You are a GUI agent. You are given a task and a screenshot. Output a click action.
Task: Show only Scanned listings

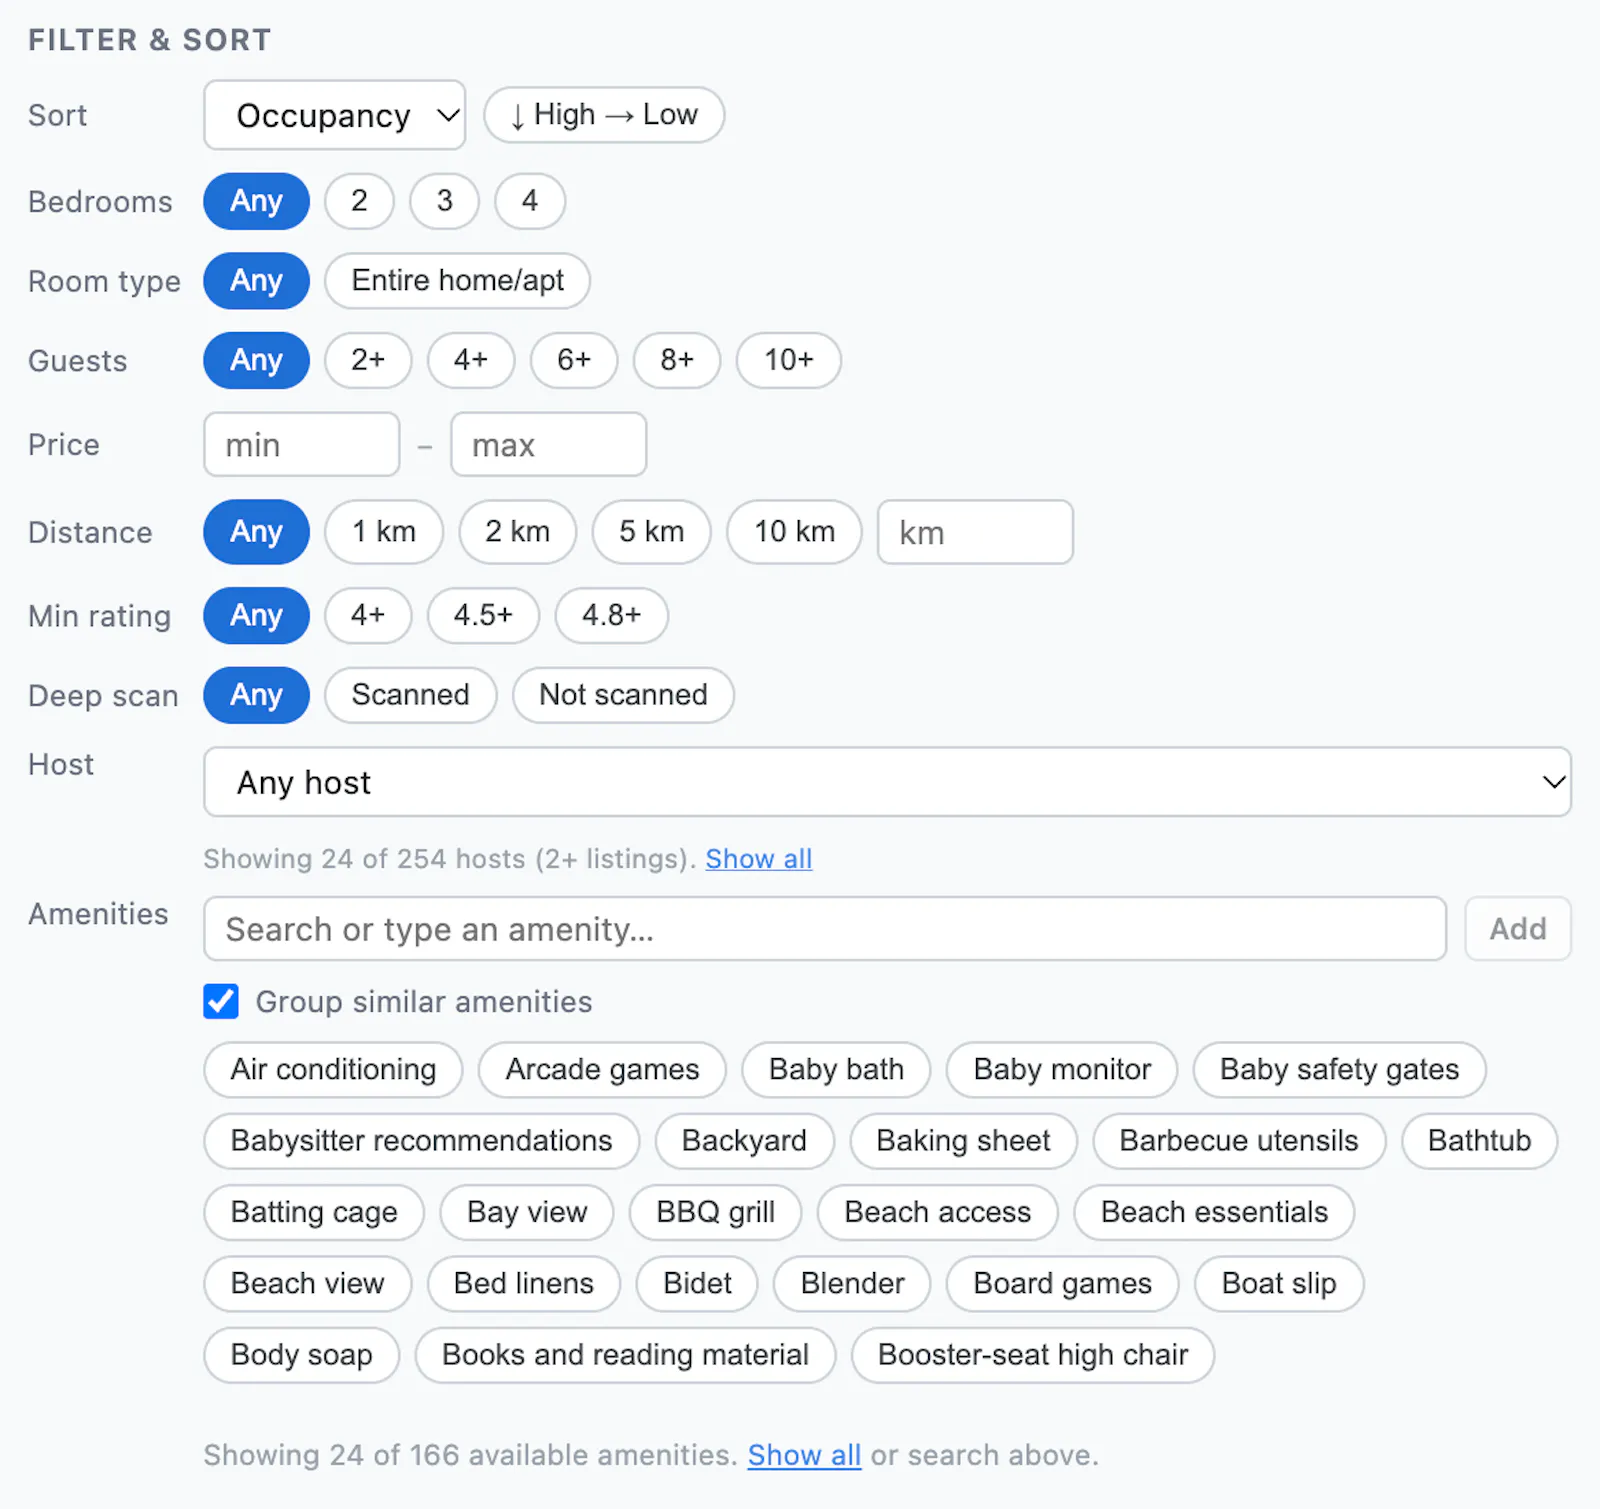point(410,695)
